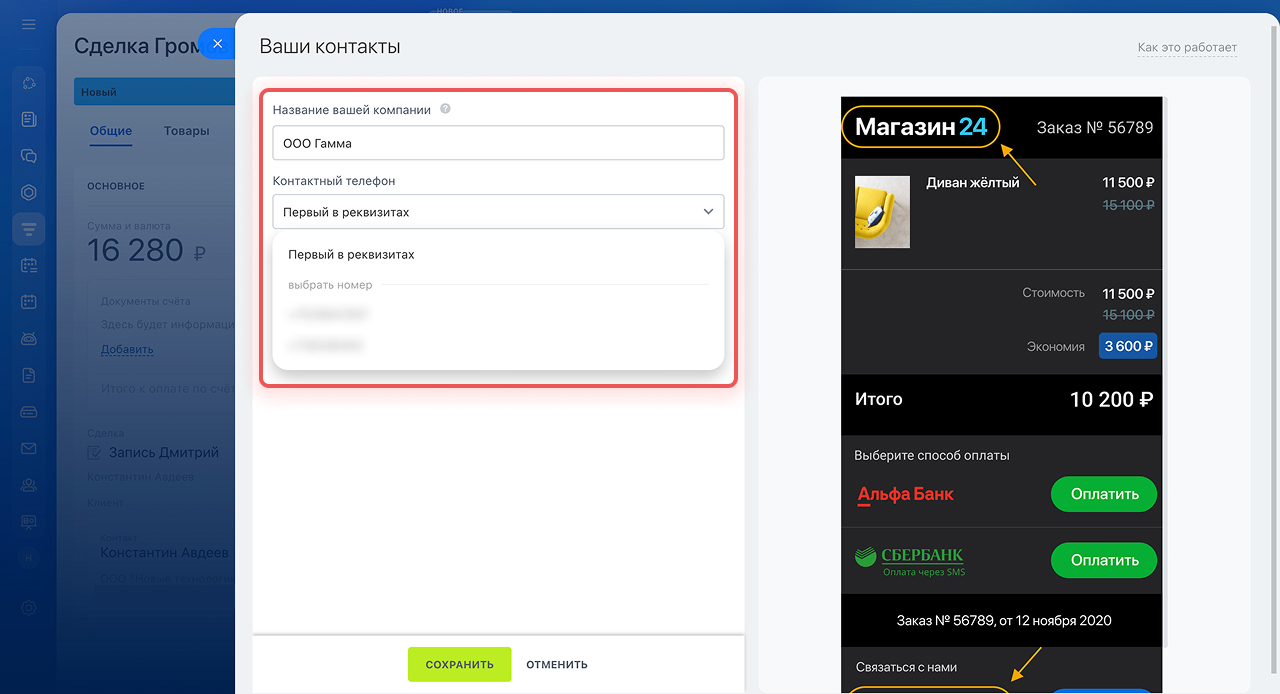Open the hamburger menu in the sidebar
The height and width of the screenshot is (694, 1280).
28,24
